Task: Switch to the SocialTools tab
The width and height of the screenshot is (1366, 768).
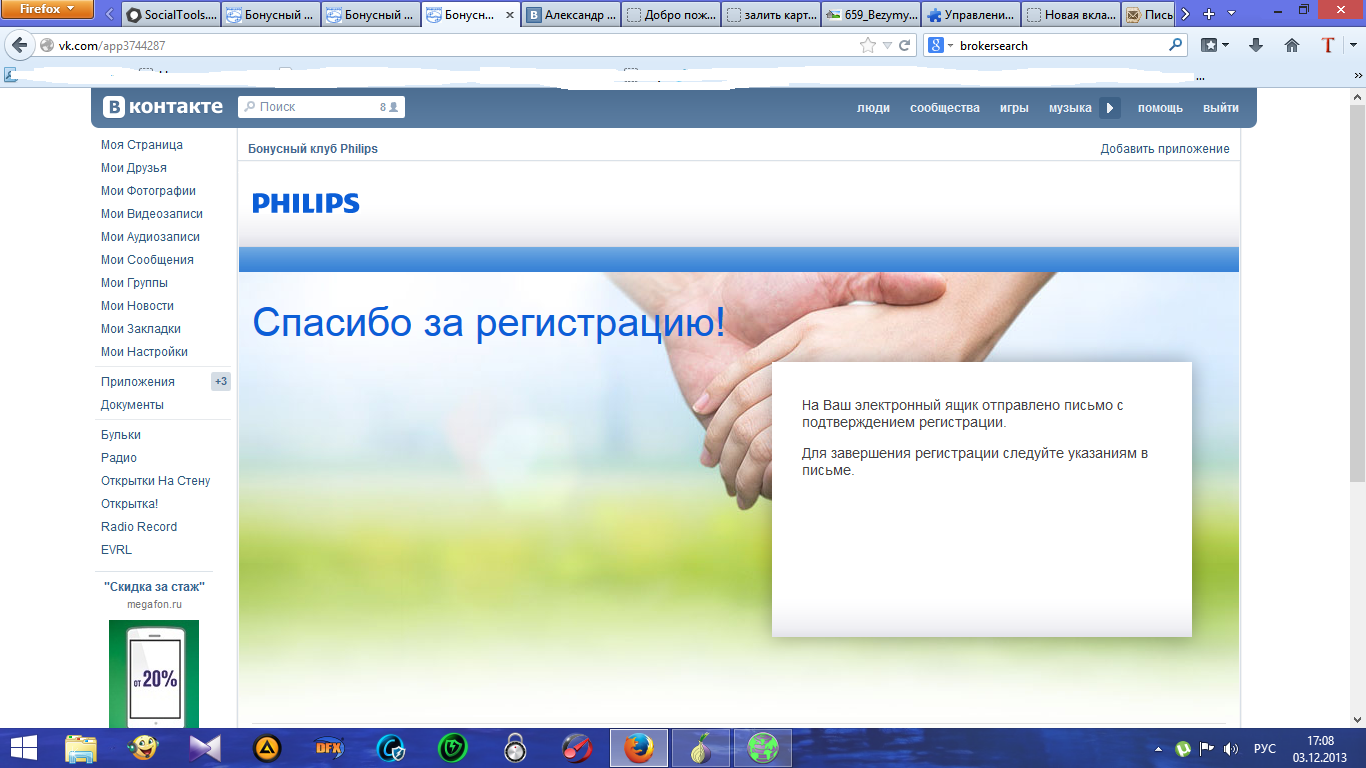Action: coord(170,15)
